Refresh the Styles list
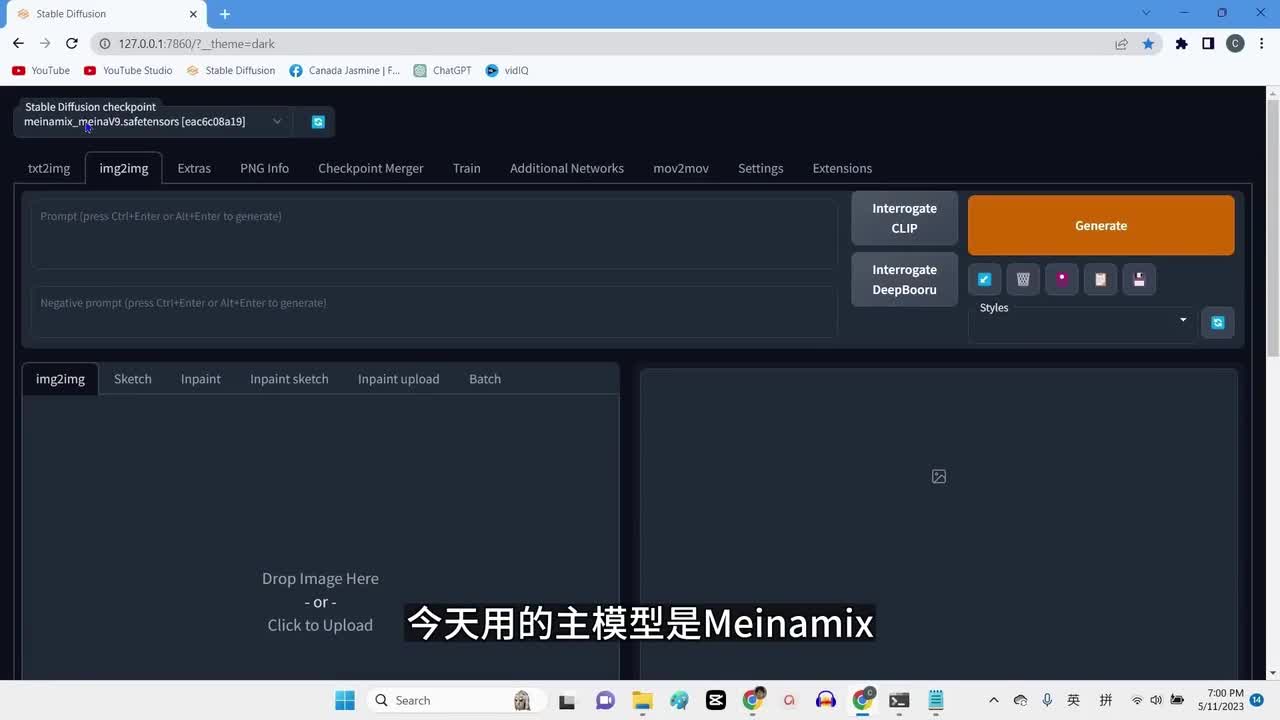Image resolution: width=1280 pixels, height=720 pixels. 1217,323
